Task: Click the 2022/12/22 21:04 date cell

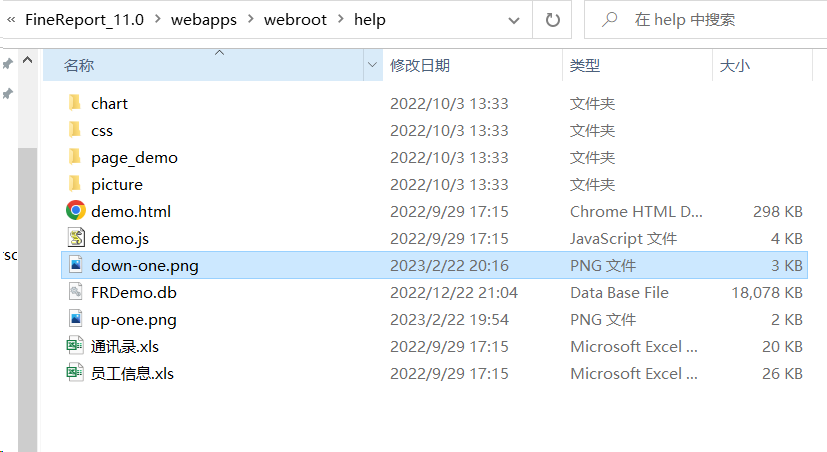Action: [454, 292]
